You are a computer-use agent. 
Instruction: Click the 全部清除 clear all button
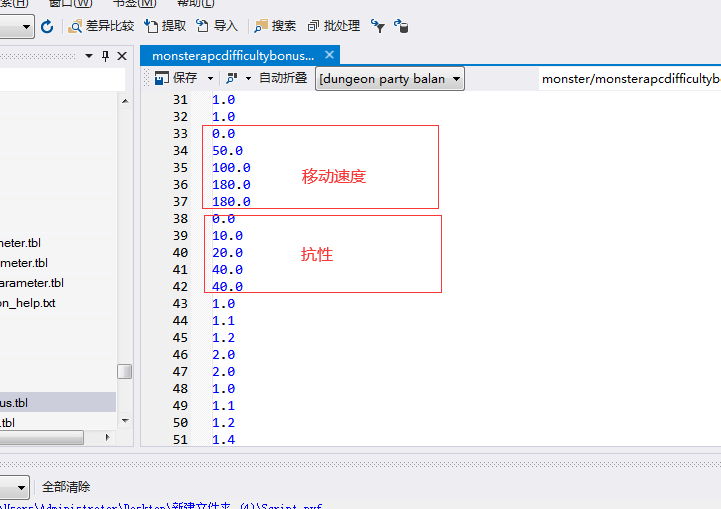point(66,487)
